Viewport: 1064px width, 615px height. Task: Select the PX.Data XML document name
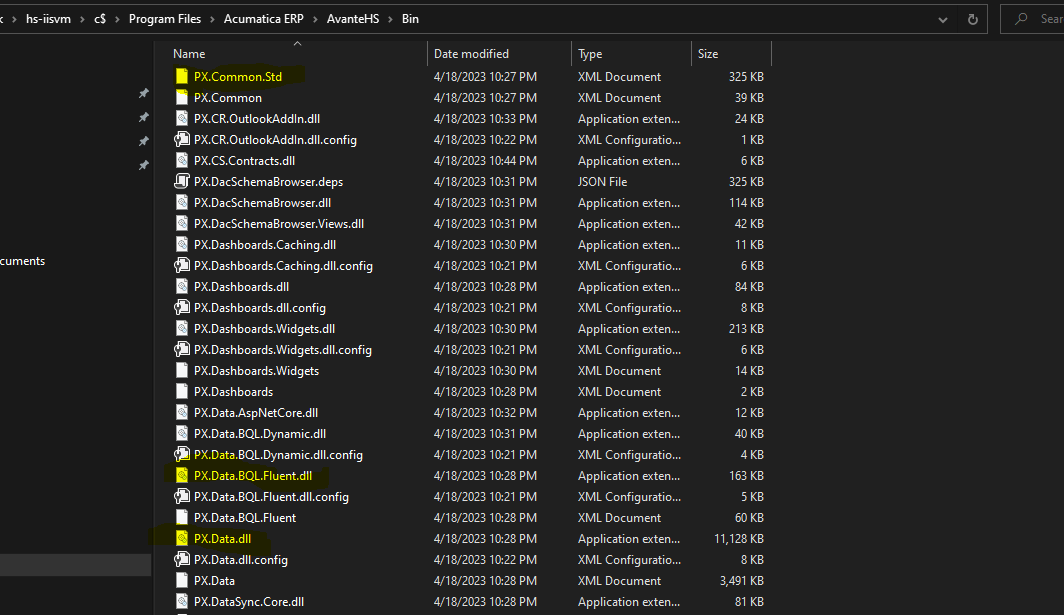(x=214, y=581)
